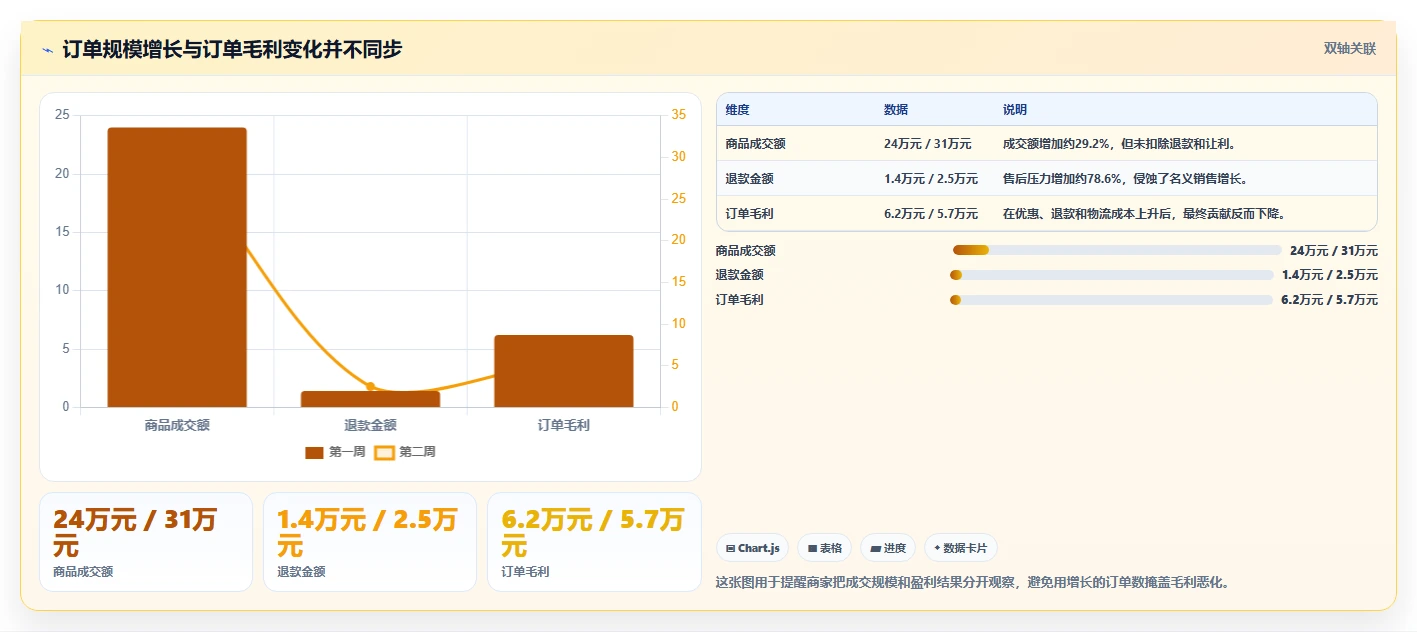Click description starting 售后压力增加约78.6%

point(1126,179)
